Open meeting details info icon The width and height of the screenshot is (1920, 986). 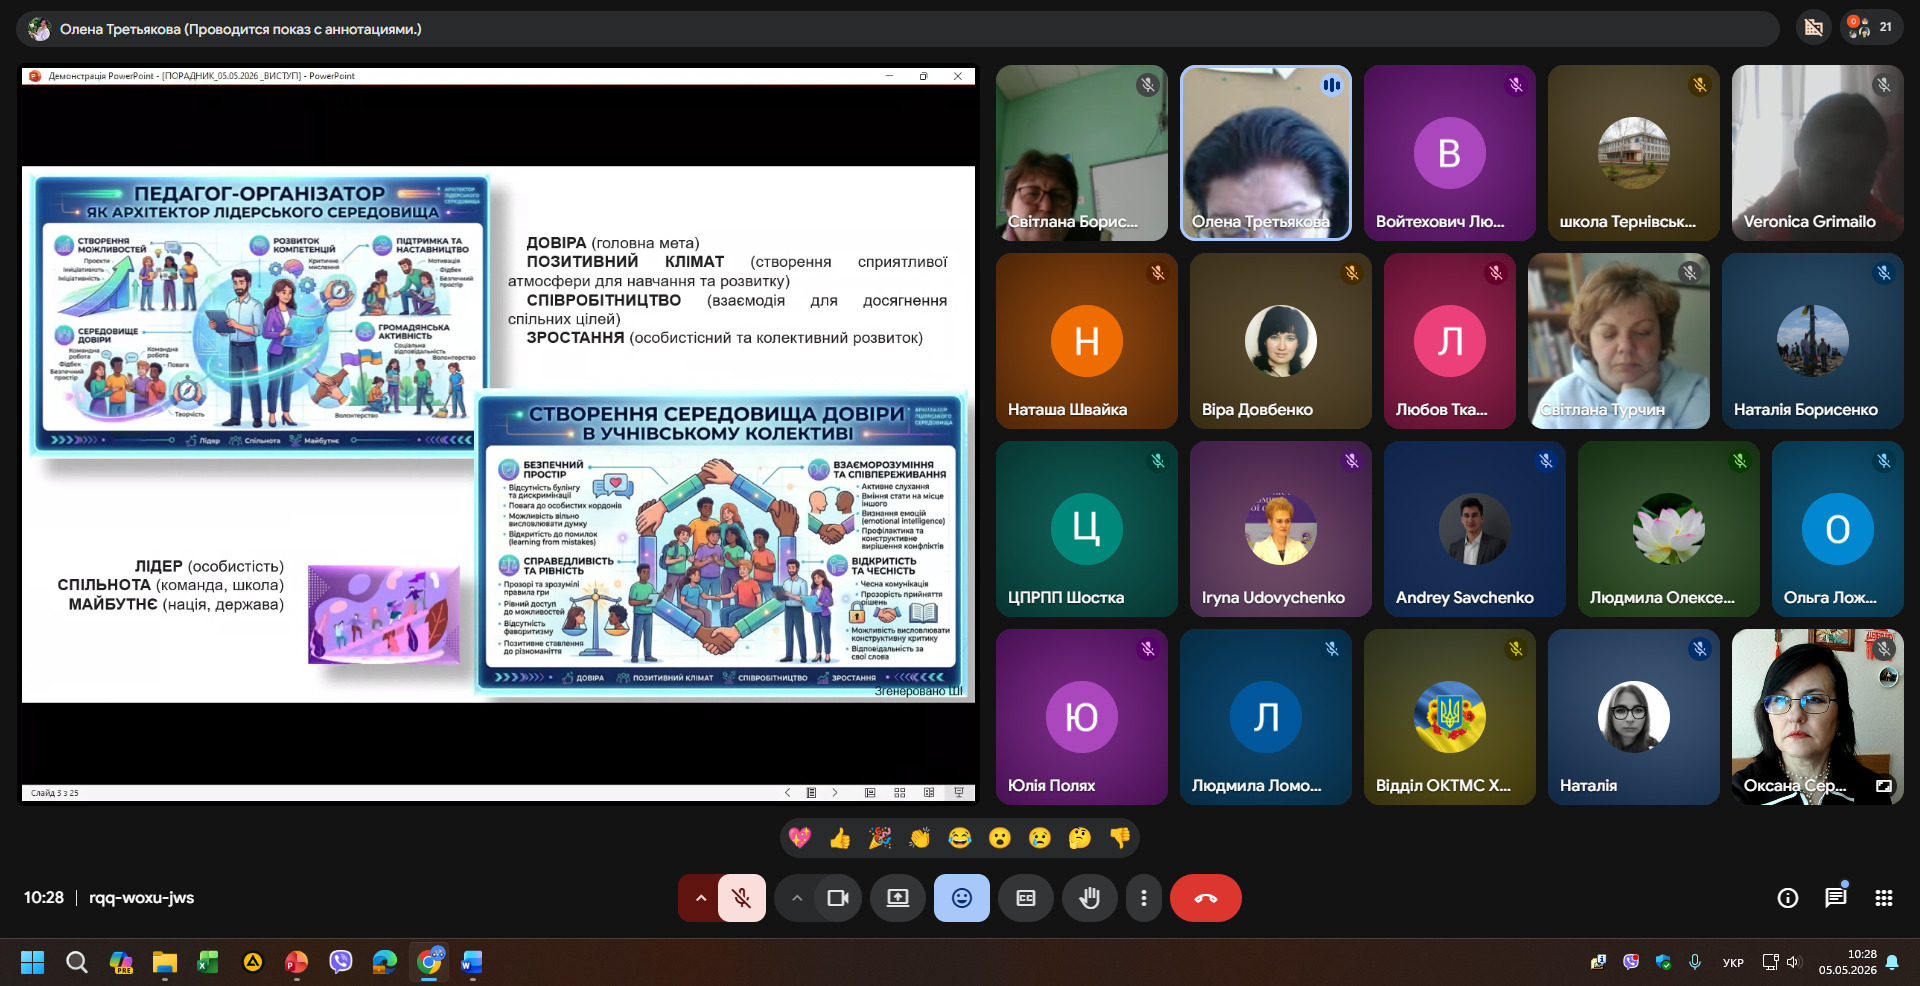tap(1788, 898)
